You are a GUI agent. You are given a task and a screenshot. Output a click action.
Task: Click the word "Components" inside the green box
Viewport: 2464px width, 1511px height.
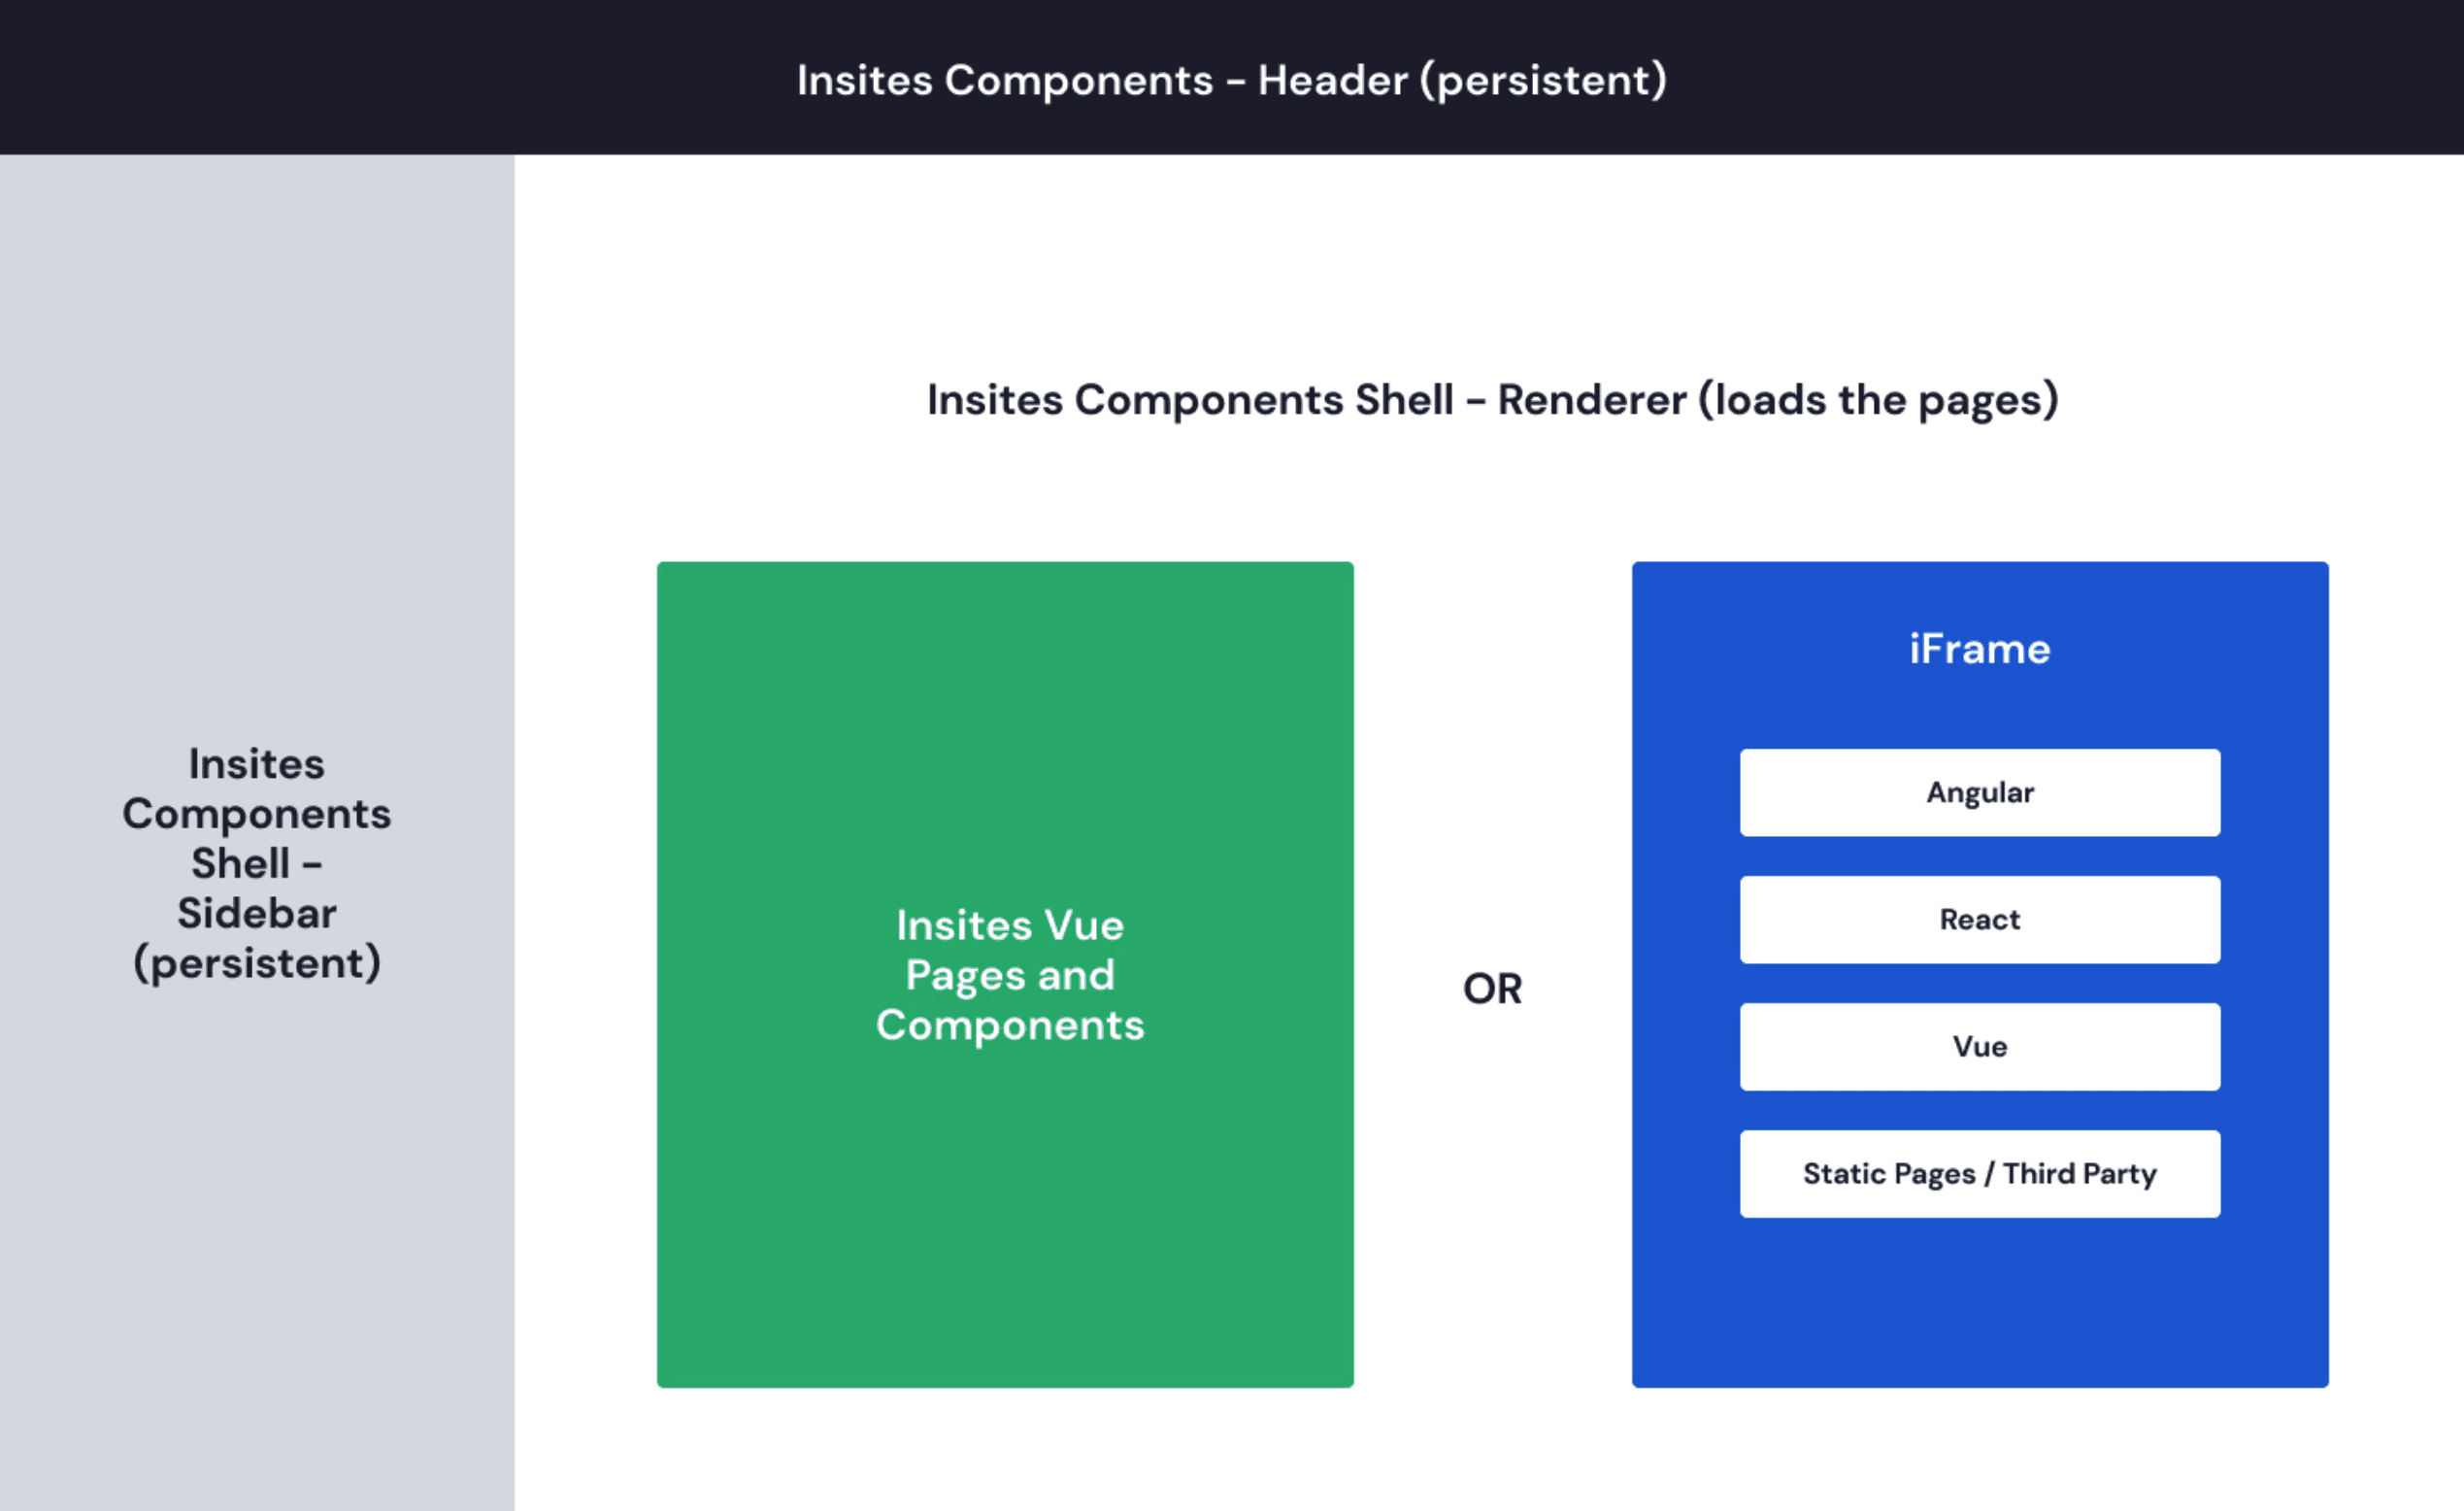pyautogui.click(x=1009, y=1025)
